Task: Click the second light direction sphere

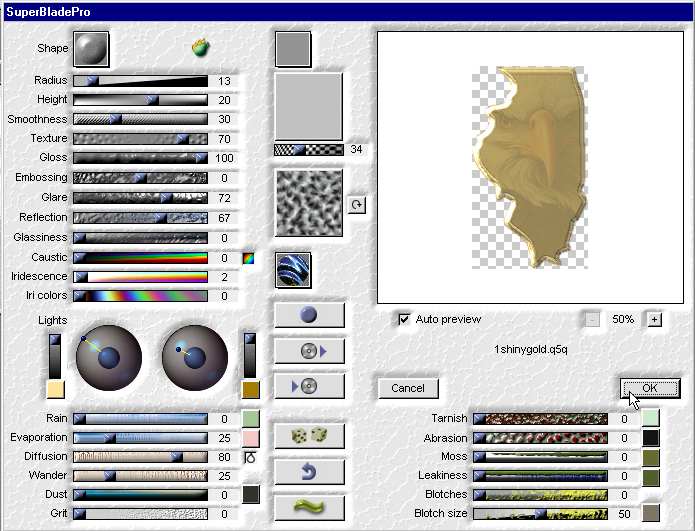Action: point(195,358)
